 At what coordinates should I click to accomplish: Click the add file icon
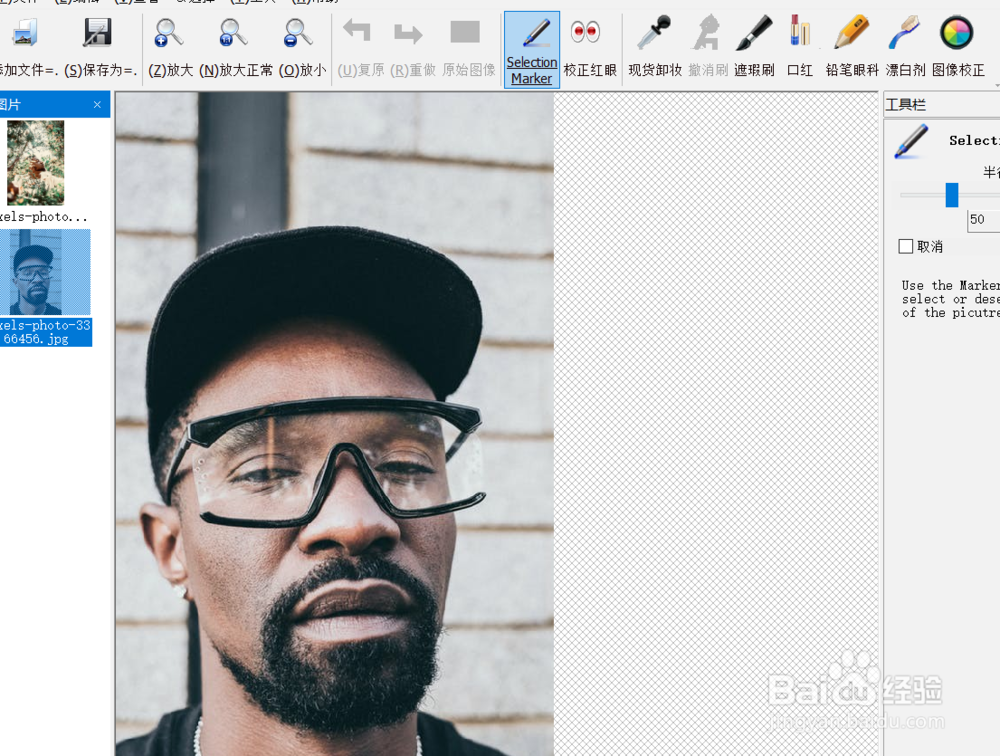24,33
